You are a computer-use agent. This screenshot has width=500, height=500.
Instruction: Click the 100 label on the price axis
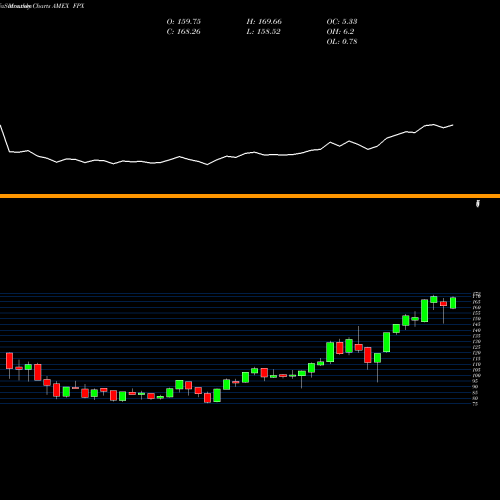[477, 375]
